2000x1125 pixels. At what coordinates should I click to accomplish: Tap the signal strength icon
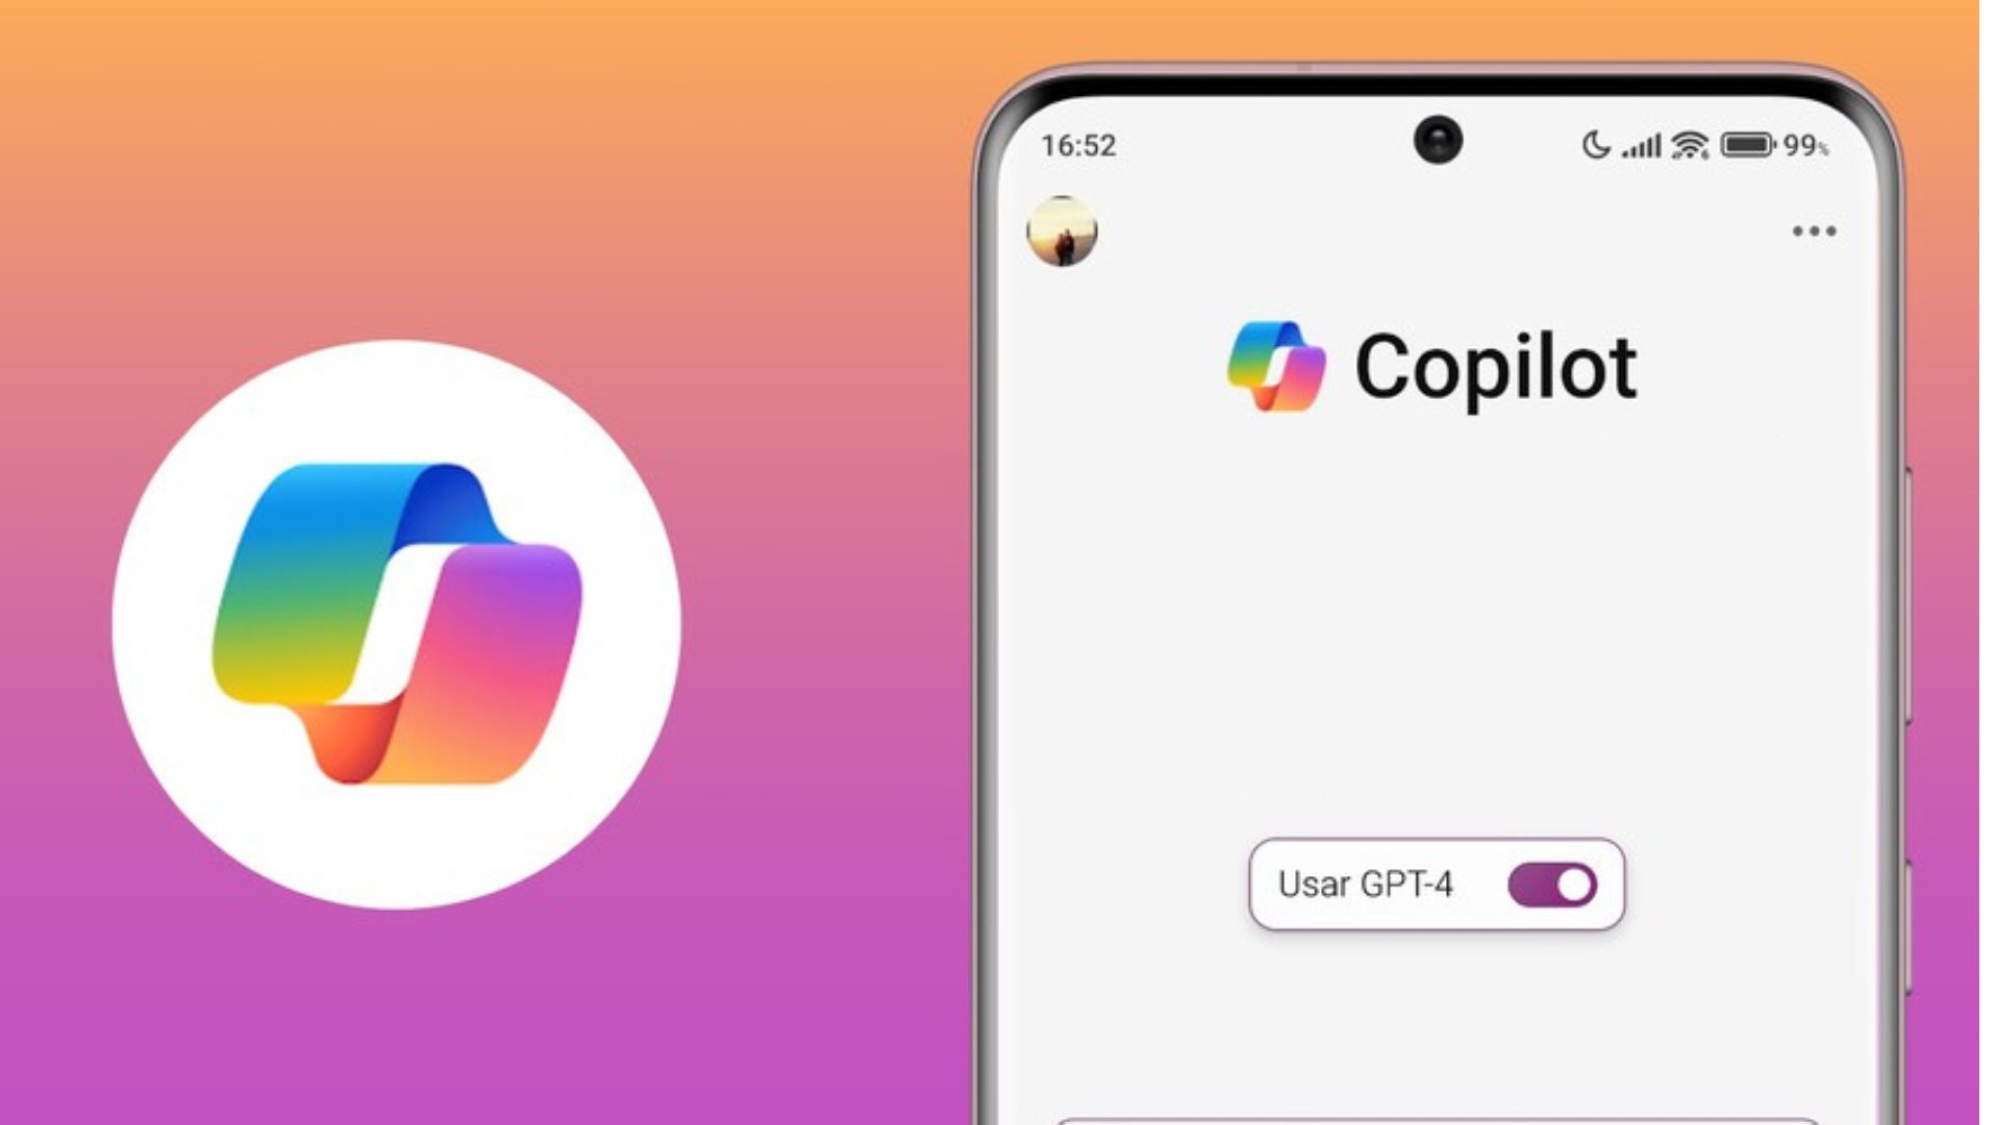(x=1648, y=144)
